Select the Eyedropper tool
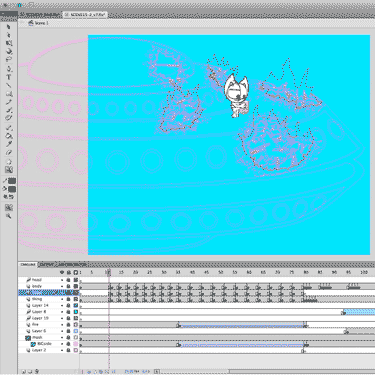 point(9,144)
